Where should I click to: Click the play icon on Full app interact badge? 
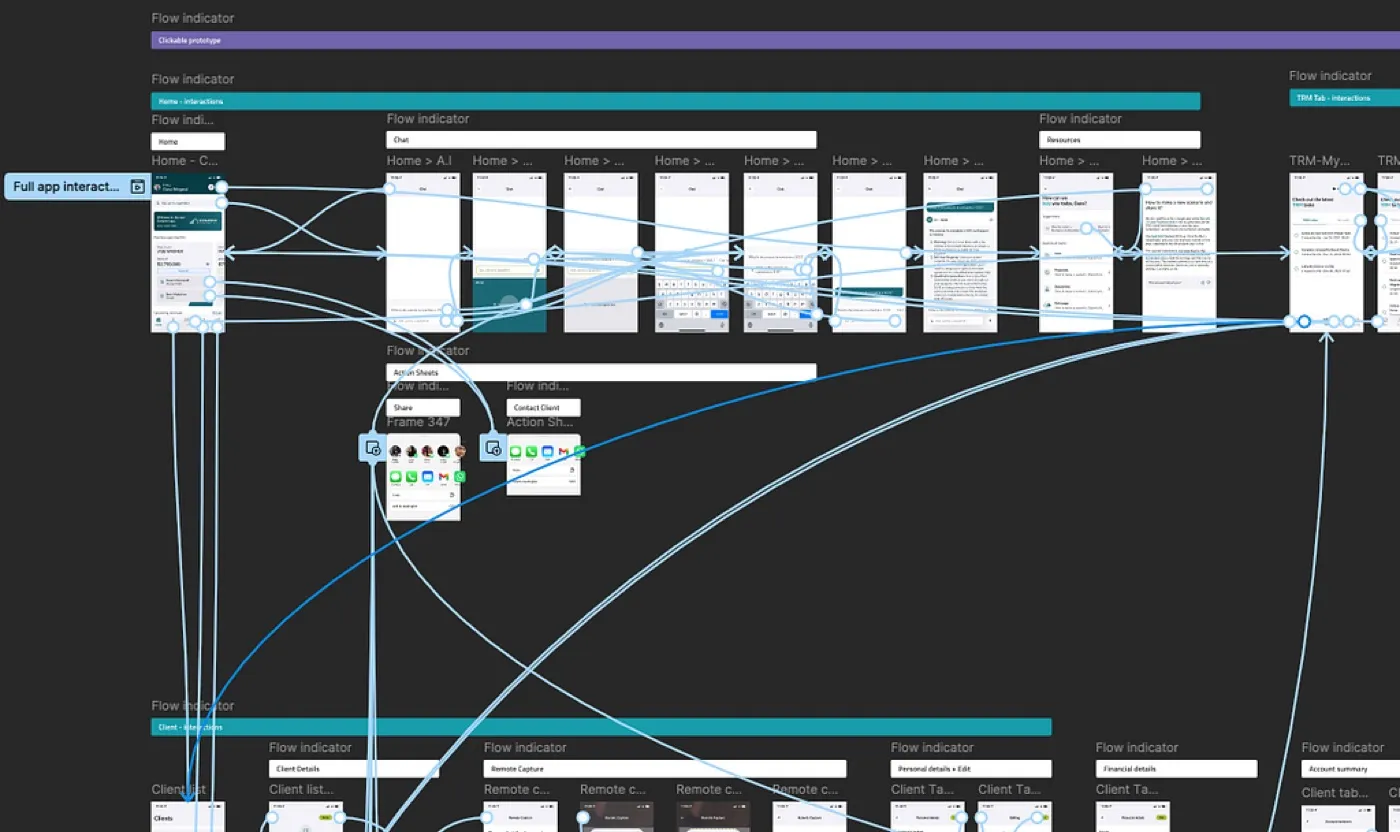click(x=138, y=186)
